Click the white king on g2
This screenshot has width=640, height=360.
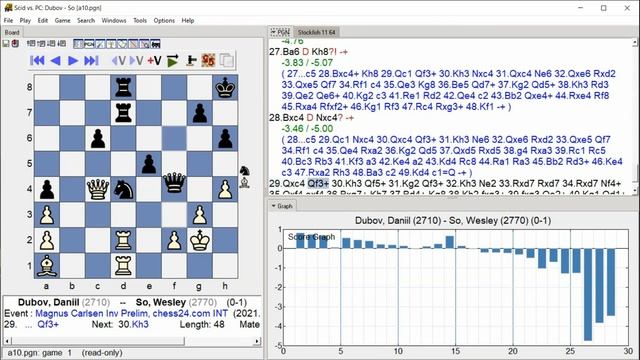(200, 240)
